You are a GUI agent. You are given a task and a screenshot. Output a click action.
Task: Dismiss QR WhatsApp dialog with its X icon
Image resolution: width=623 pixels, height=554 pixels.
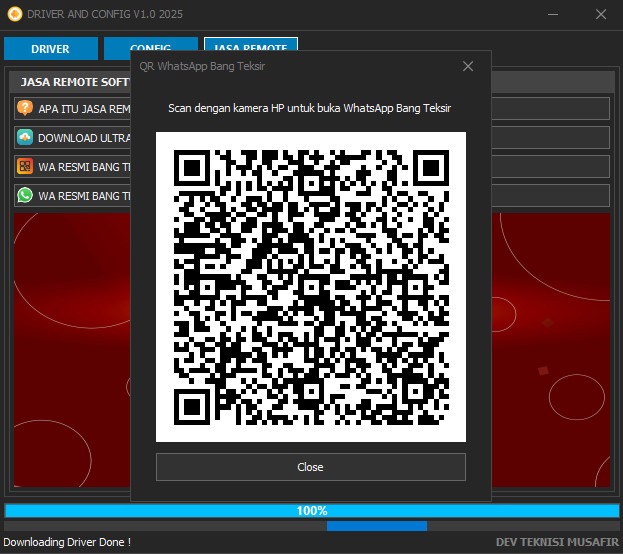pos(468,66)
